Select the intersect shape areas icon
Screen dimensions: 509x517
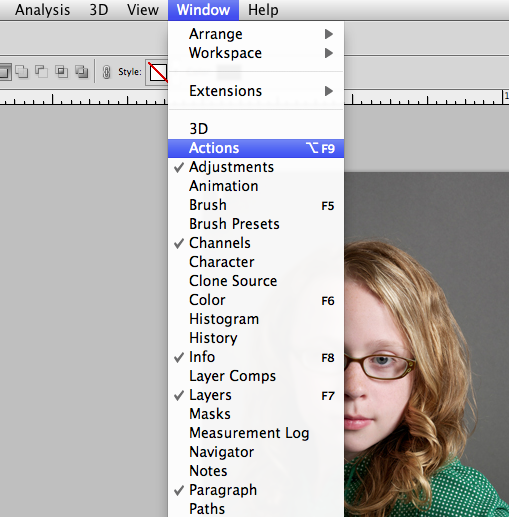62,71
